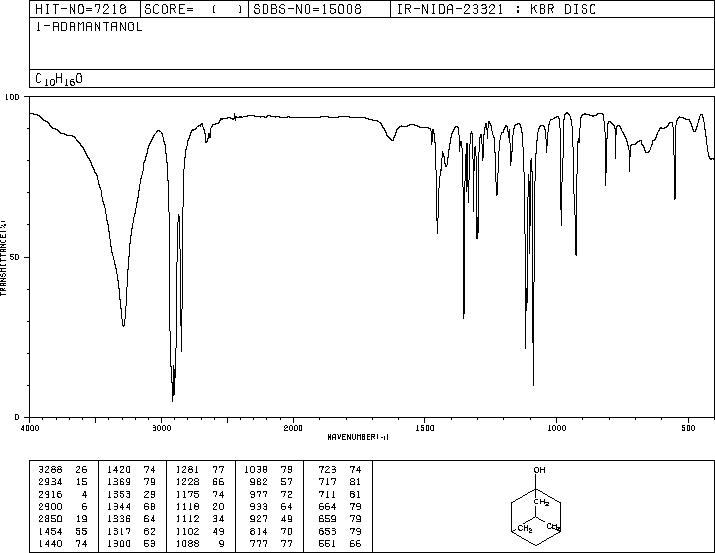Select peak table entry 1112
This screenshot has height=553, width=715.
200,519
